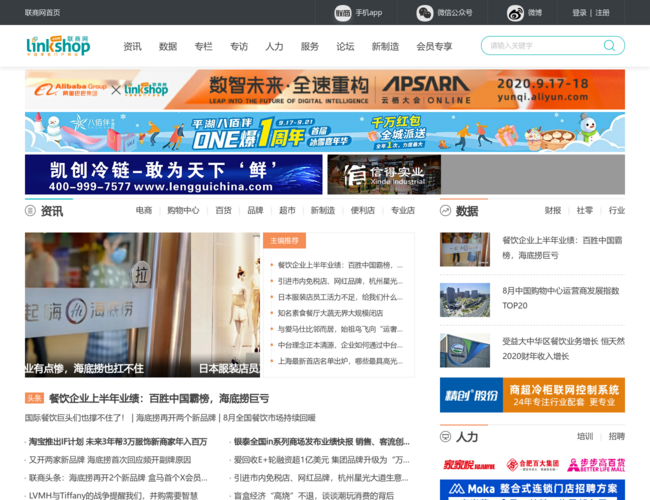650x500 pixels.
Task: Click the 家家悦 brand logo
Action: 469,465
